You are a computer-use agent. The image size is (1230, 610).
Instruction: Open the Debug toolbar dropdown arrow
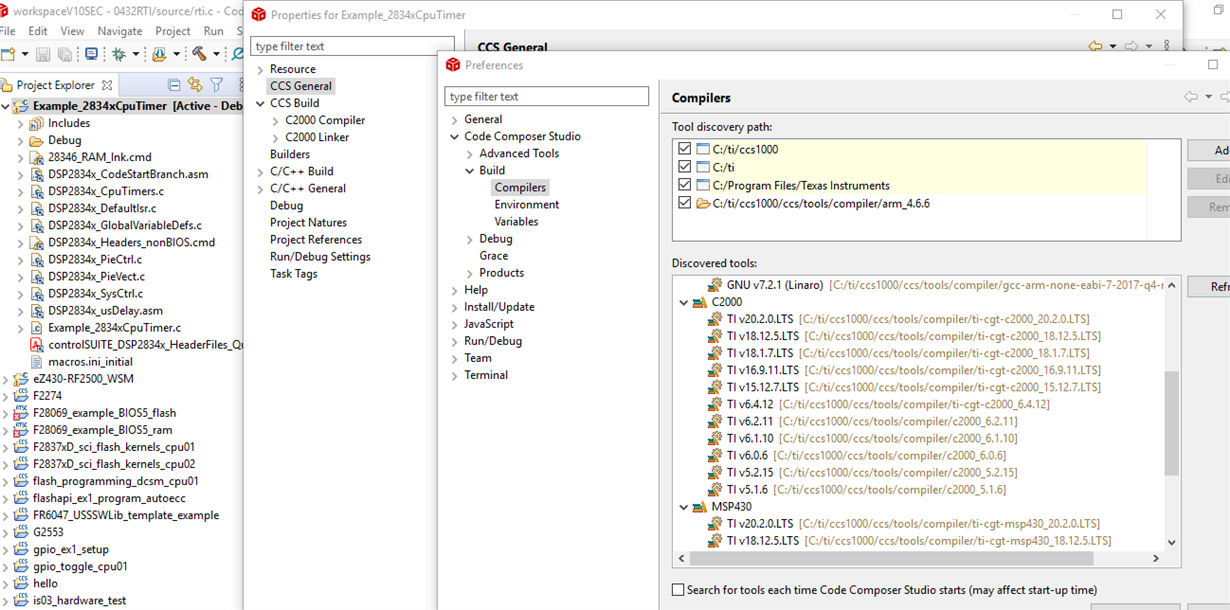coord(136,54)
